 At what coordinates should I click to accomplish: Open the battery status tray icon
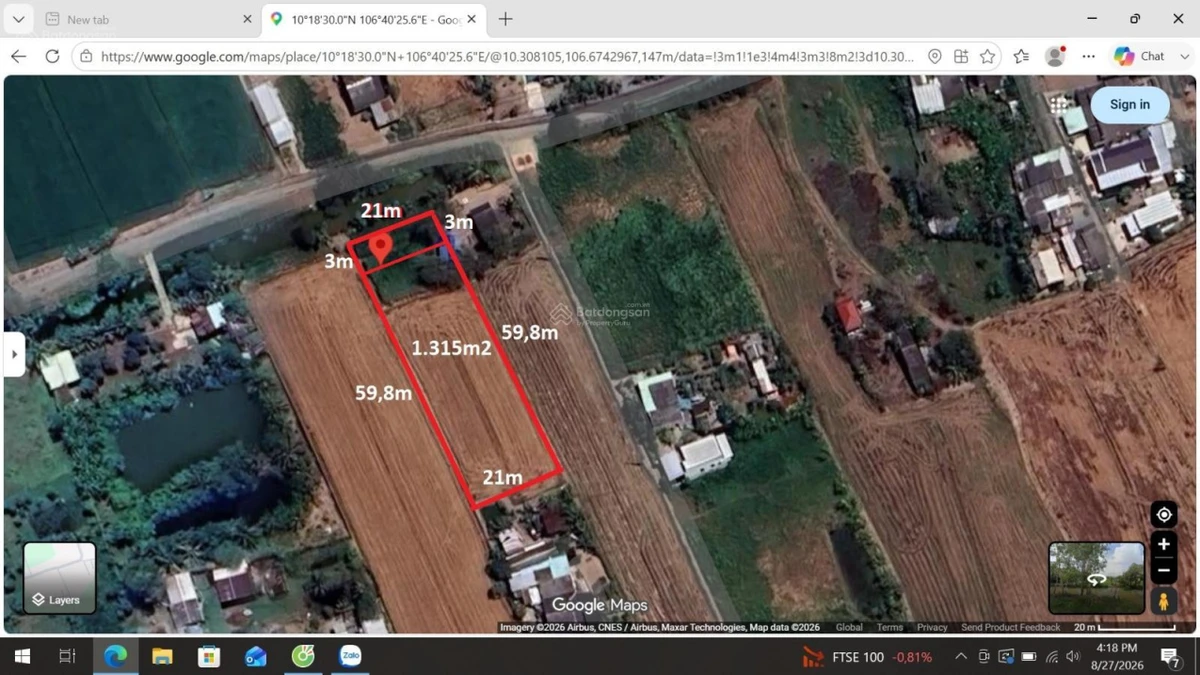coord(1028,657)
